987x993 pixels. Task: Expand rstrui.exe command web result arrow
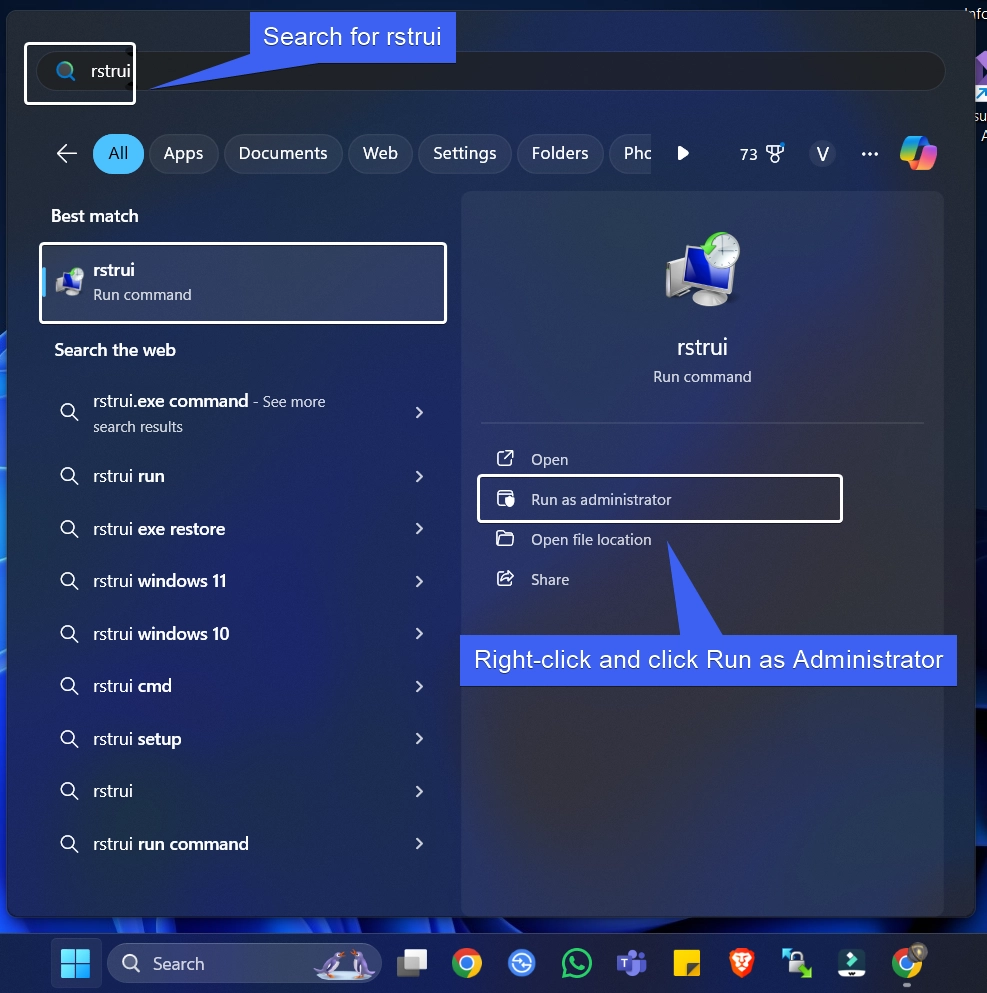point(419,413)
